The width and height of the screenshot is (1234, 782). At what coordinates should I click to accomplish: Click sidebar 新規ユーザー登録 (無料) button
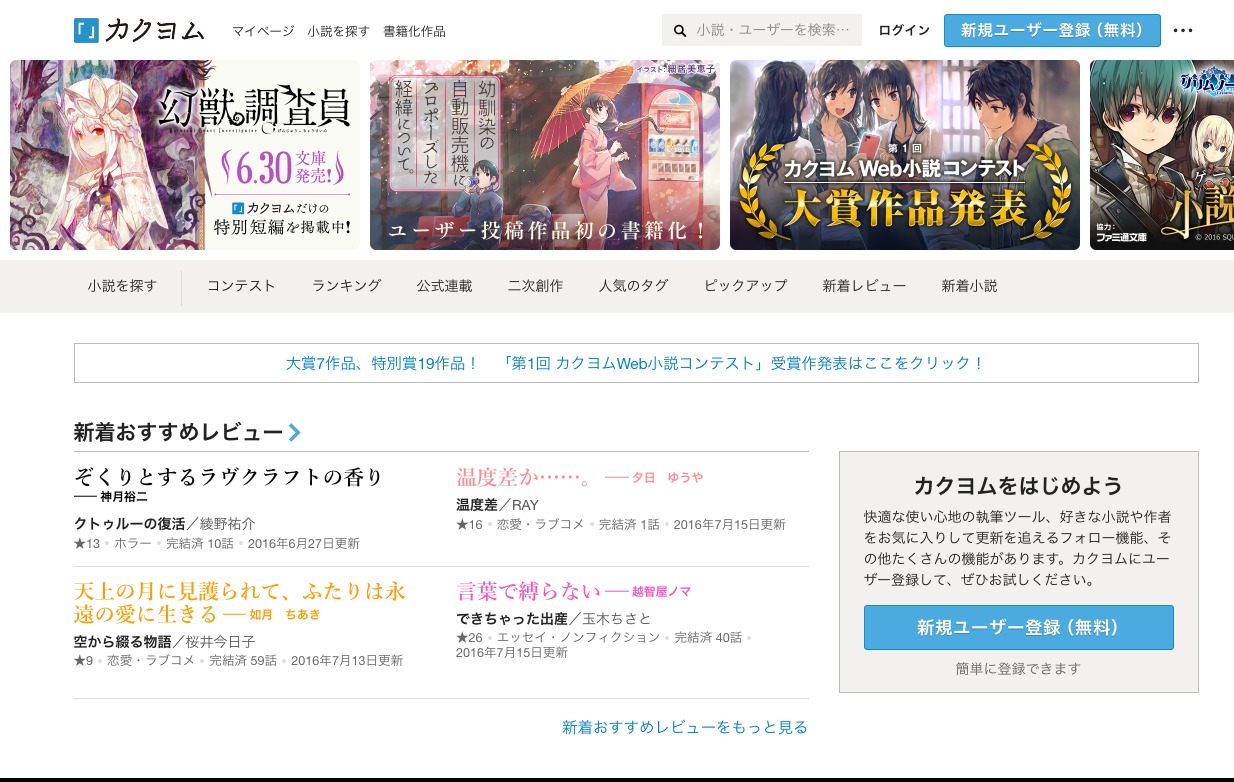[x=1018, y=628]
